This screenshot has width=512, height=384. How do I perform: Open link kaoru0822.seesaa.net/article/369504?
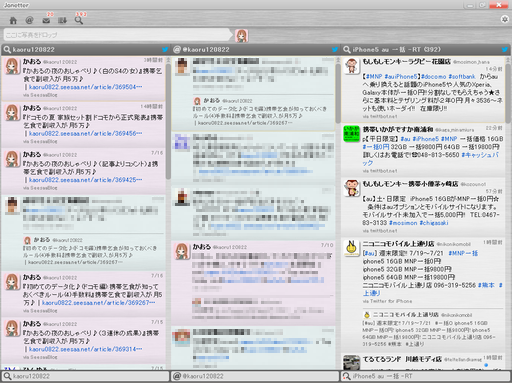85,87
